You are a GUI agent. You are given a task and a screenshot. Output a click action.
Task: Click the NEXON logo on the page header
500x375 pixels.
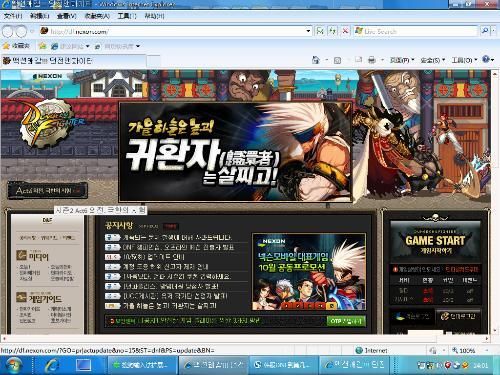tap(48, 76)
